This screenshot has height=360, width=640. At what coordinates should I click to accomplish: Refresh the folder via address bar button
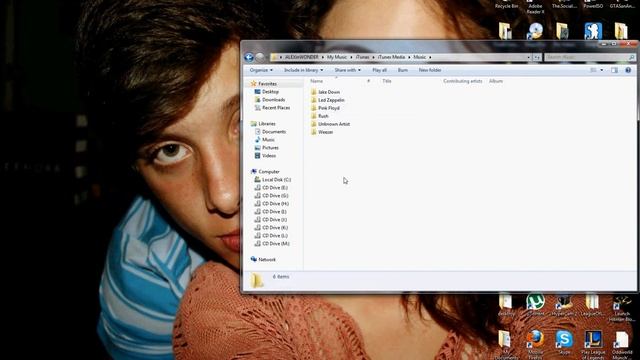[537, 58]
